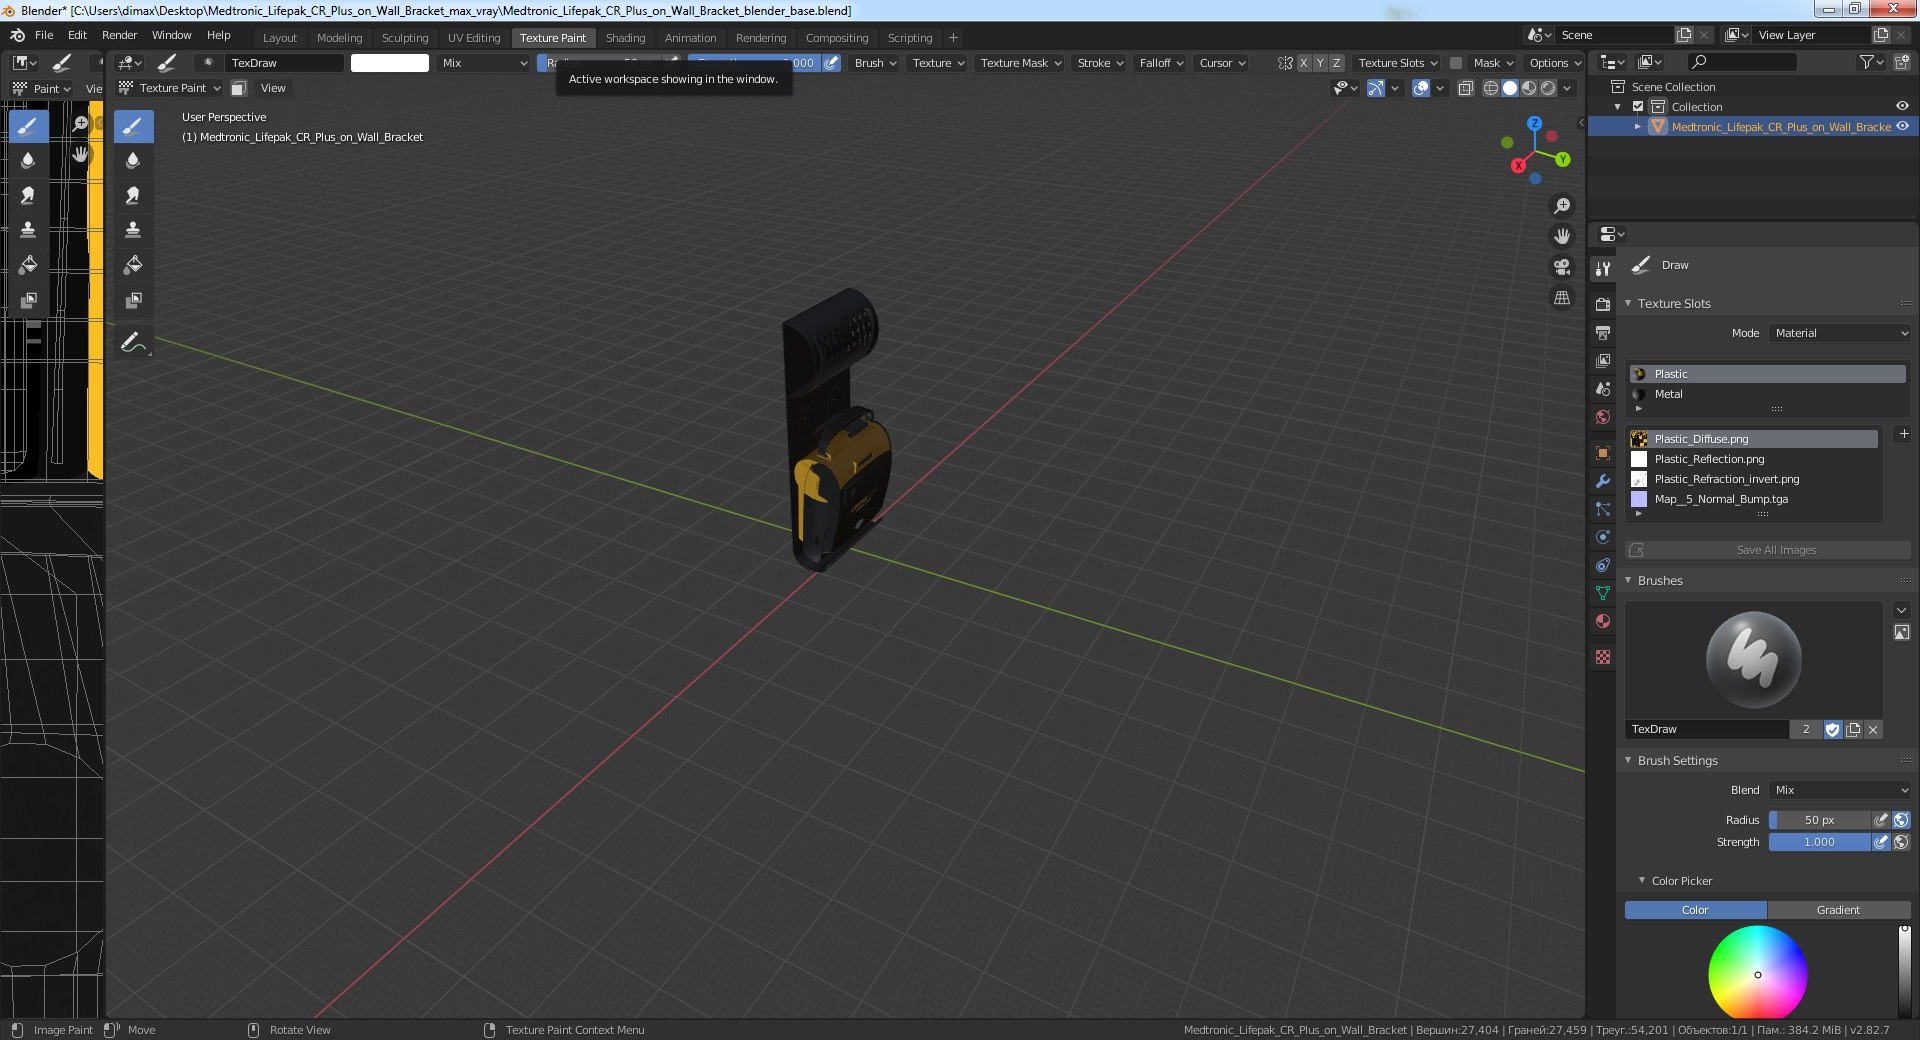Open the Object Constraints tab

[x=1603, y=565]
